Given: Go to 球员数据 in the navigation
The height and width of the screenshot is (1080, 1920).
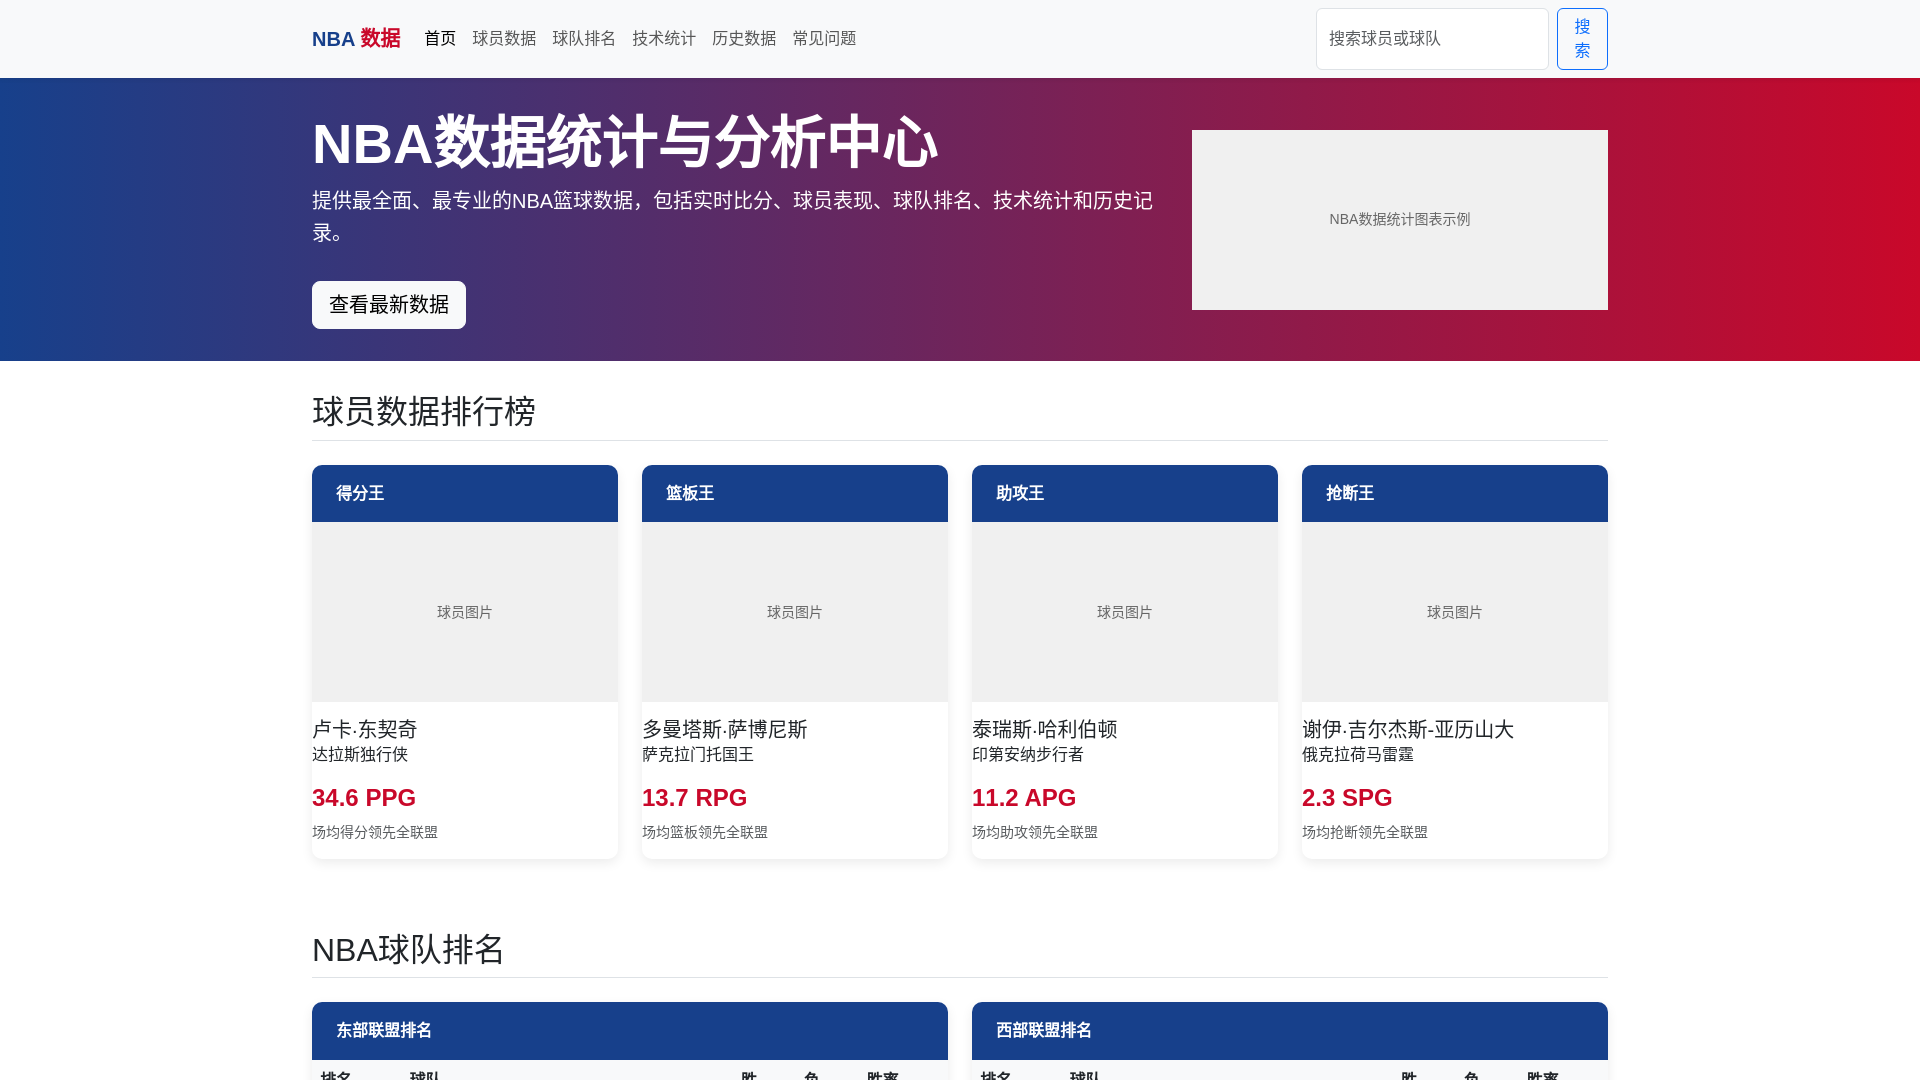Looking at the screenshot, I should point(504,39).
